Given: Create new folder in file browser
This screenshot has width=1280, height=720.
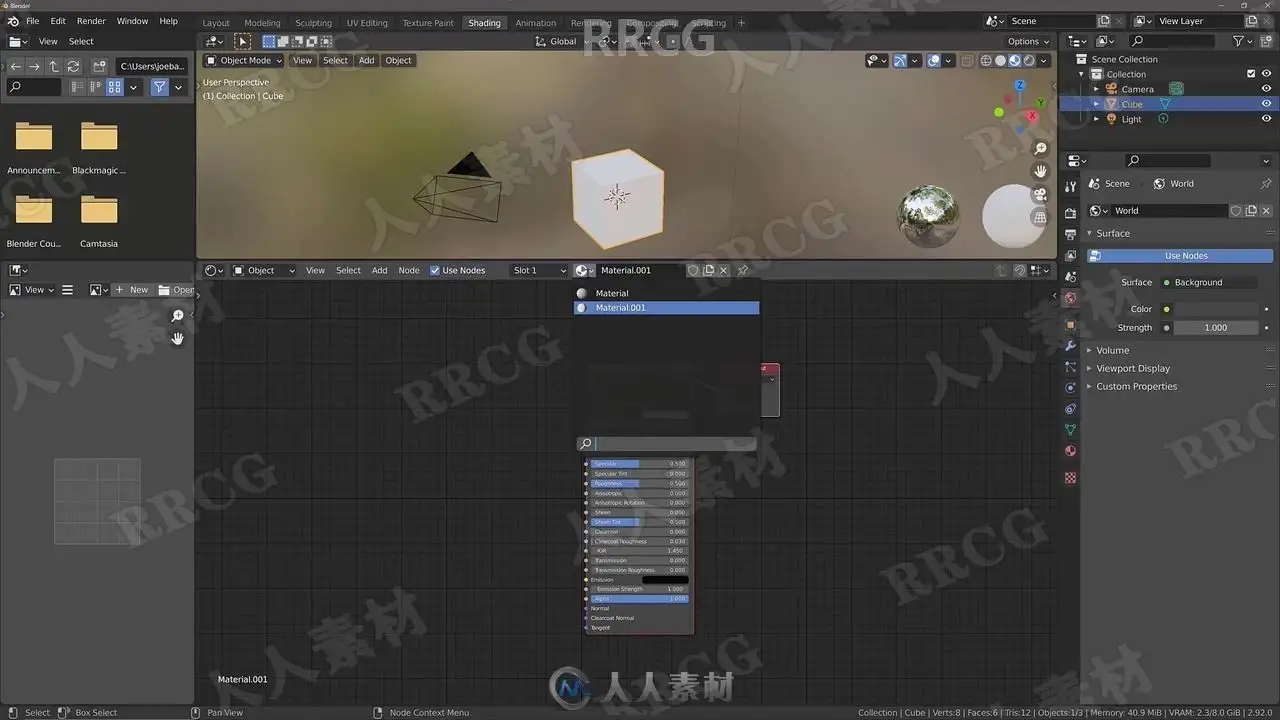Looking at the screenshot, I should pyautogui.click(x=99, y=66).
